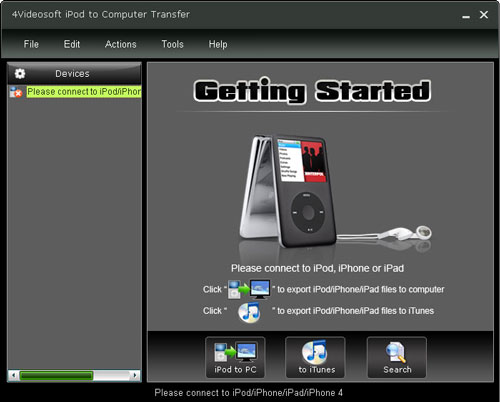Open the File menu

click(x=31, y=44)
